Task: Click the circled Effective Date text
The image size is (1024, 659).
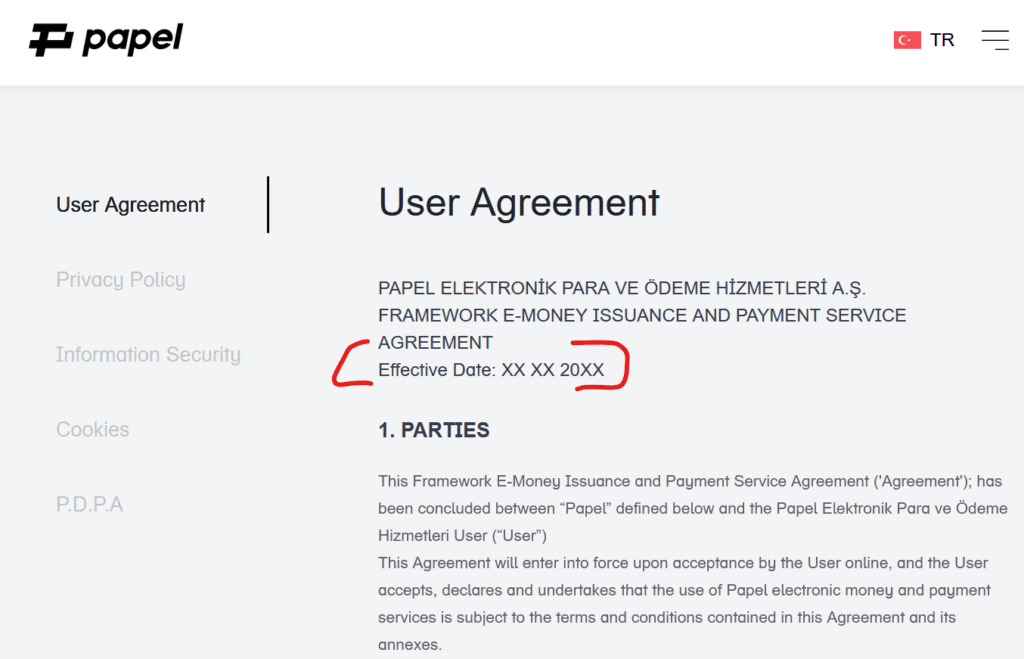Action: click(491, 369)
